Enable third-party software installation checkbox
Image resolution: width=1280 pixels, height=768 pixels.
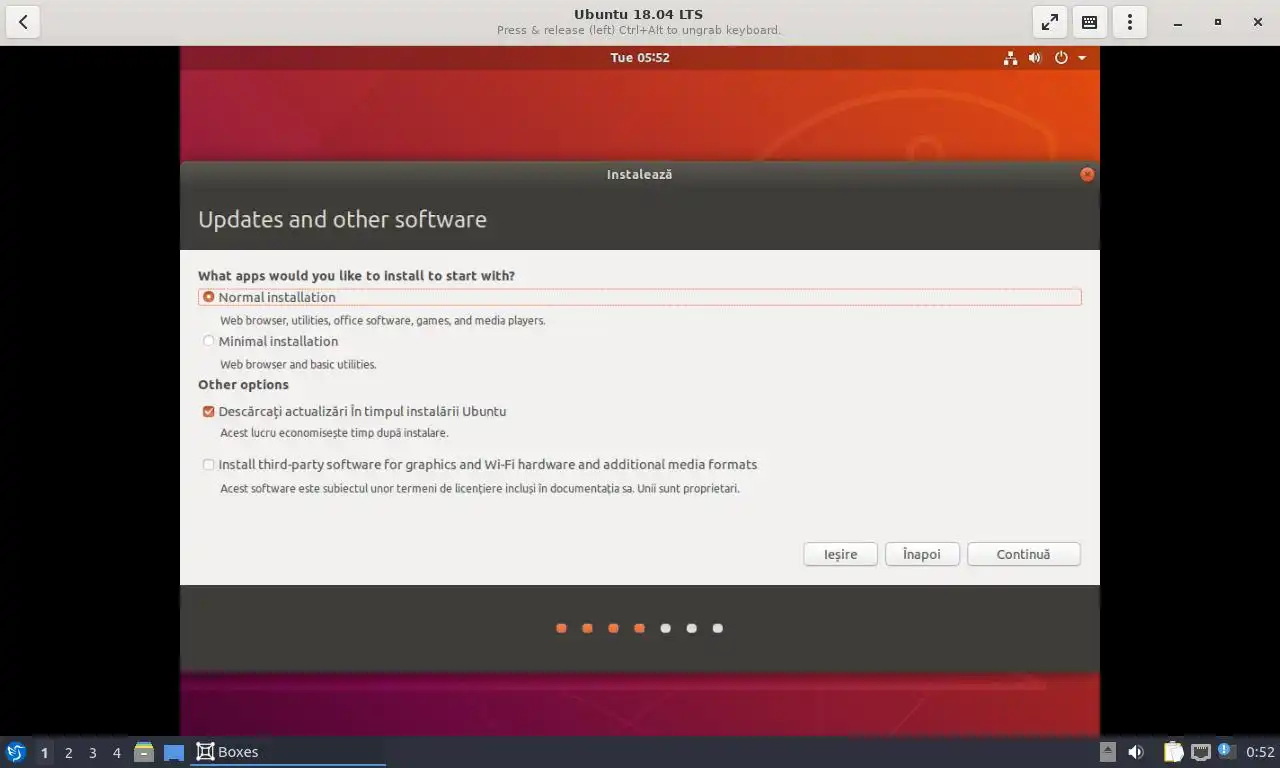coord(208,464)
